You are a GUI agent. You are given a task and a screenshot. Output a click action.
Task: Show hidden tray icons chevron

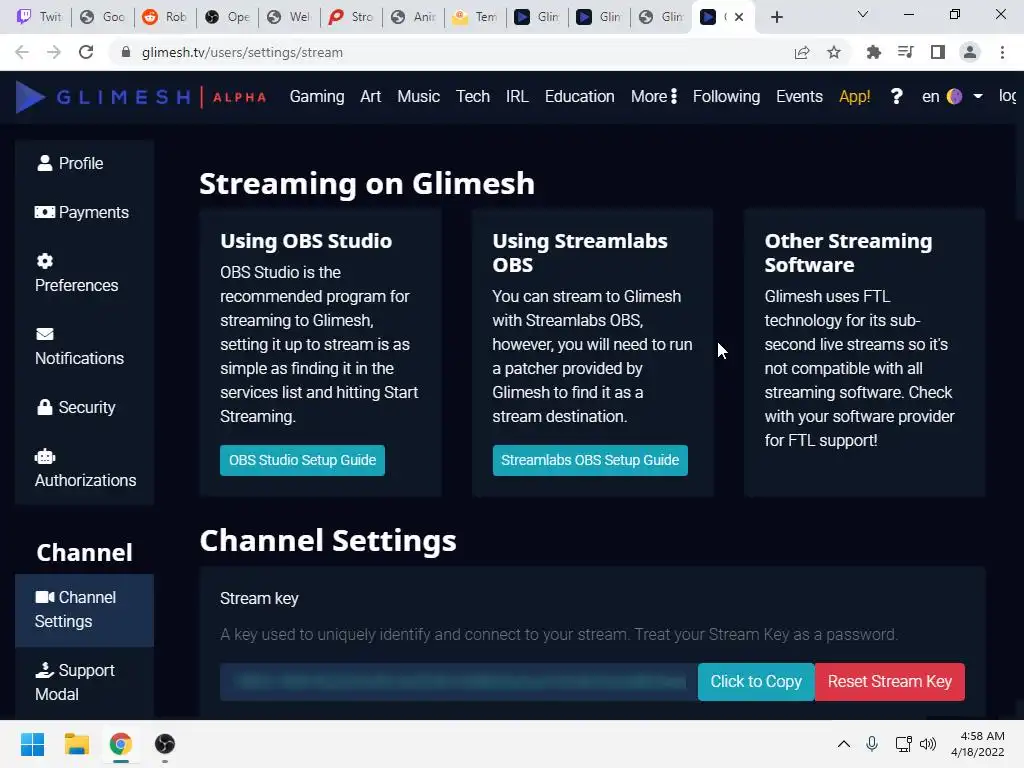click(844, 744)
